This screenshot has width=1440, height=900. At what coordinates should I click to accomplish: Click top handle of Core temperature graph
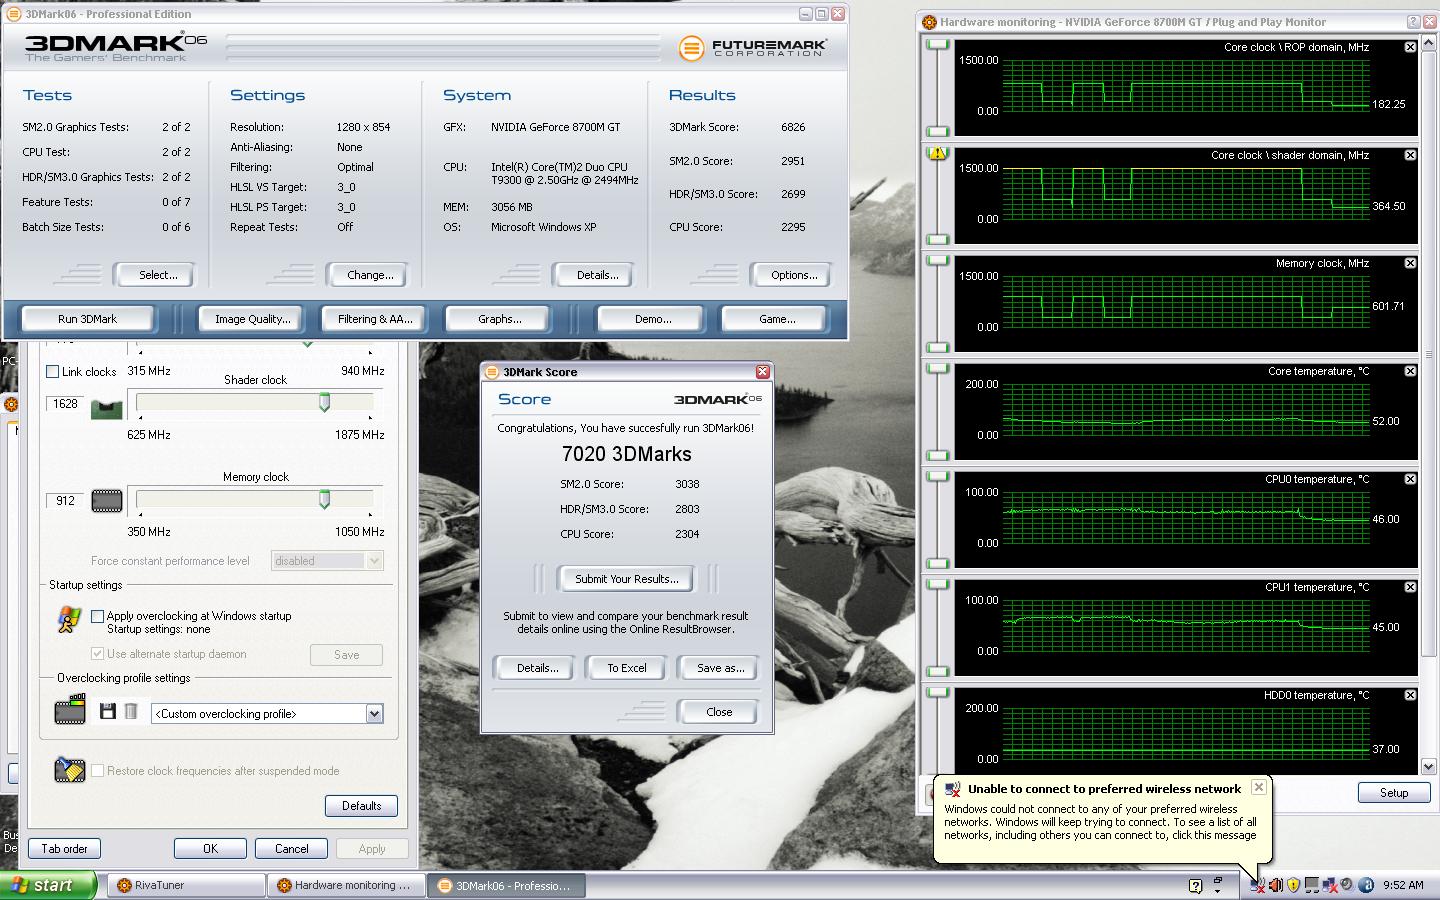pos(937,369)
